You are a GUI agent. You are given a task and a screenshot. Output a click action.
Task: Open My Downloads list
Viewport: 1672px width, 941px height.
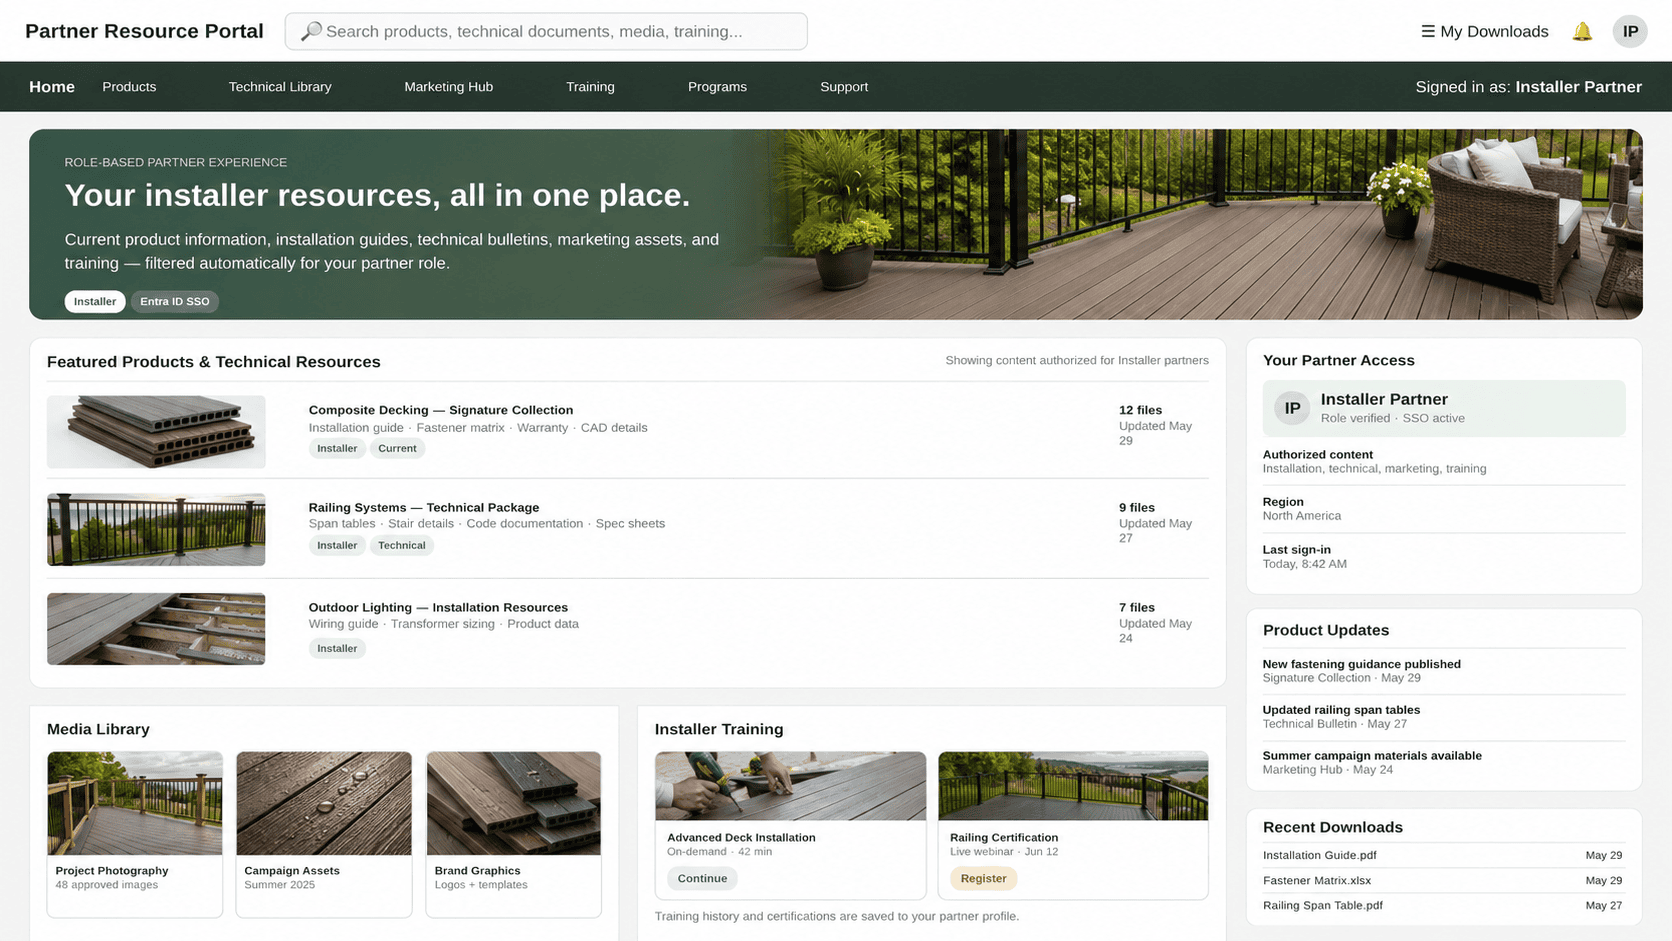[1484, 32]
